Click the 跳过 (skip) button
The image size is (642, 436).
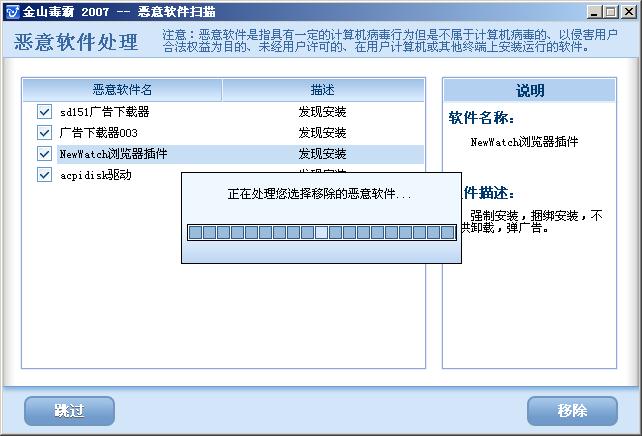click(69, 411)
